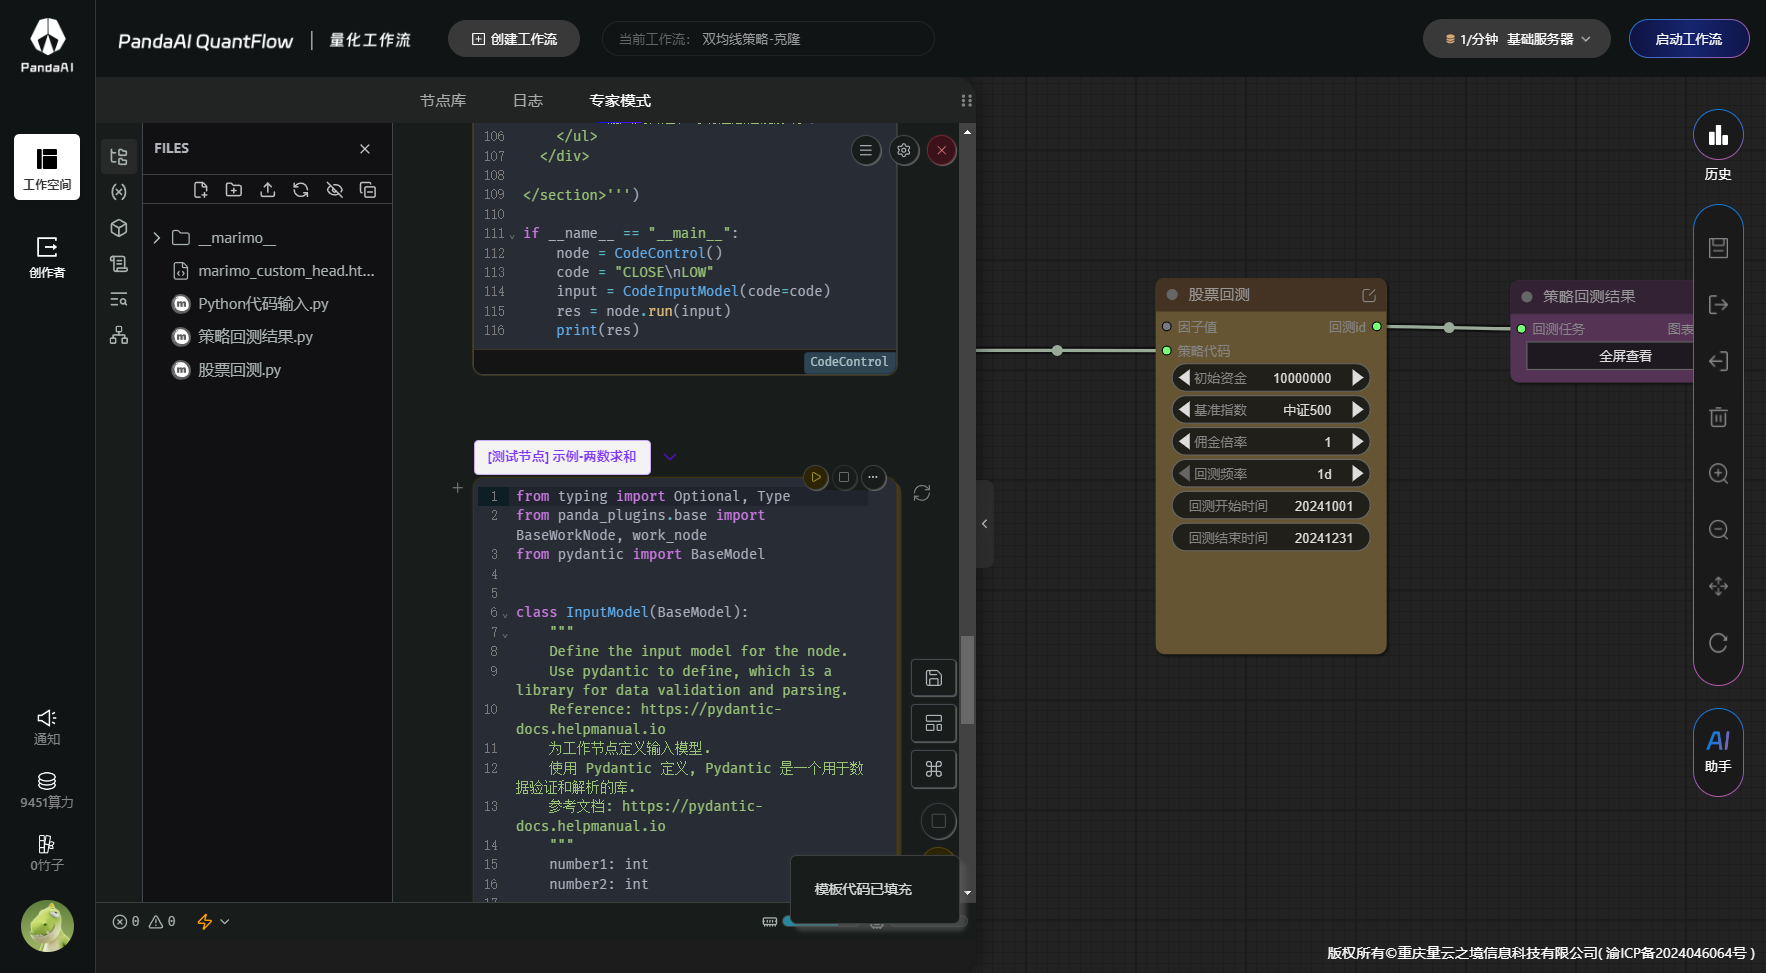
Task: Open the variables (x) panel
Action: [x=119, y=192]
